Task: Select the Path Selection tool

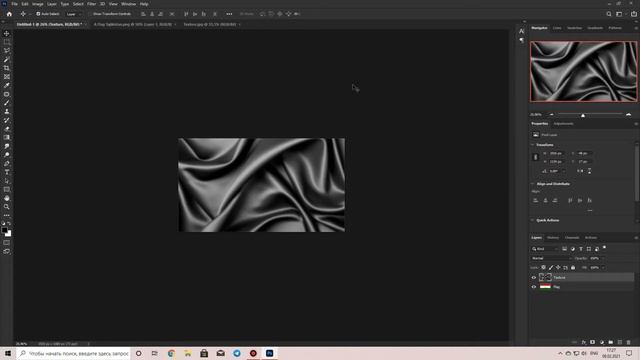Action: point(7,181)
